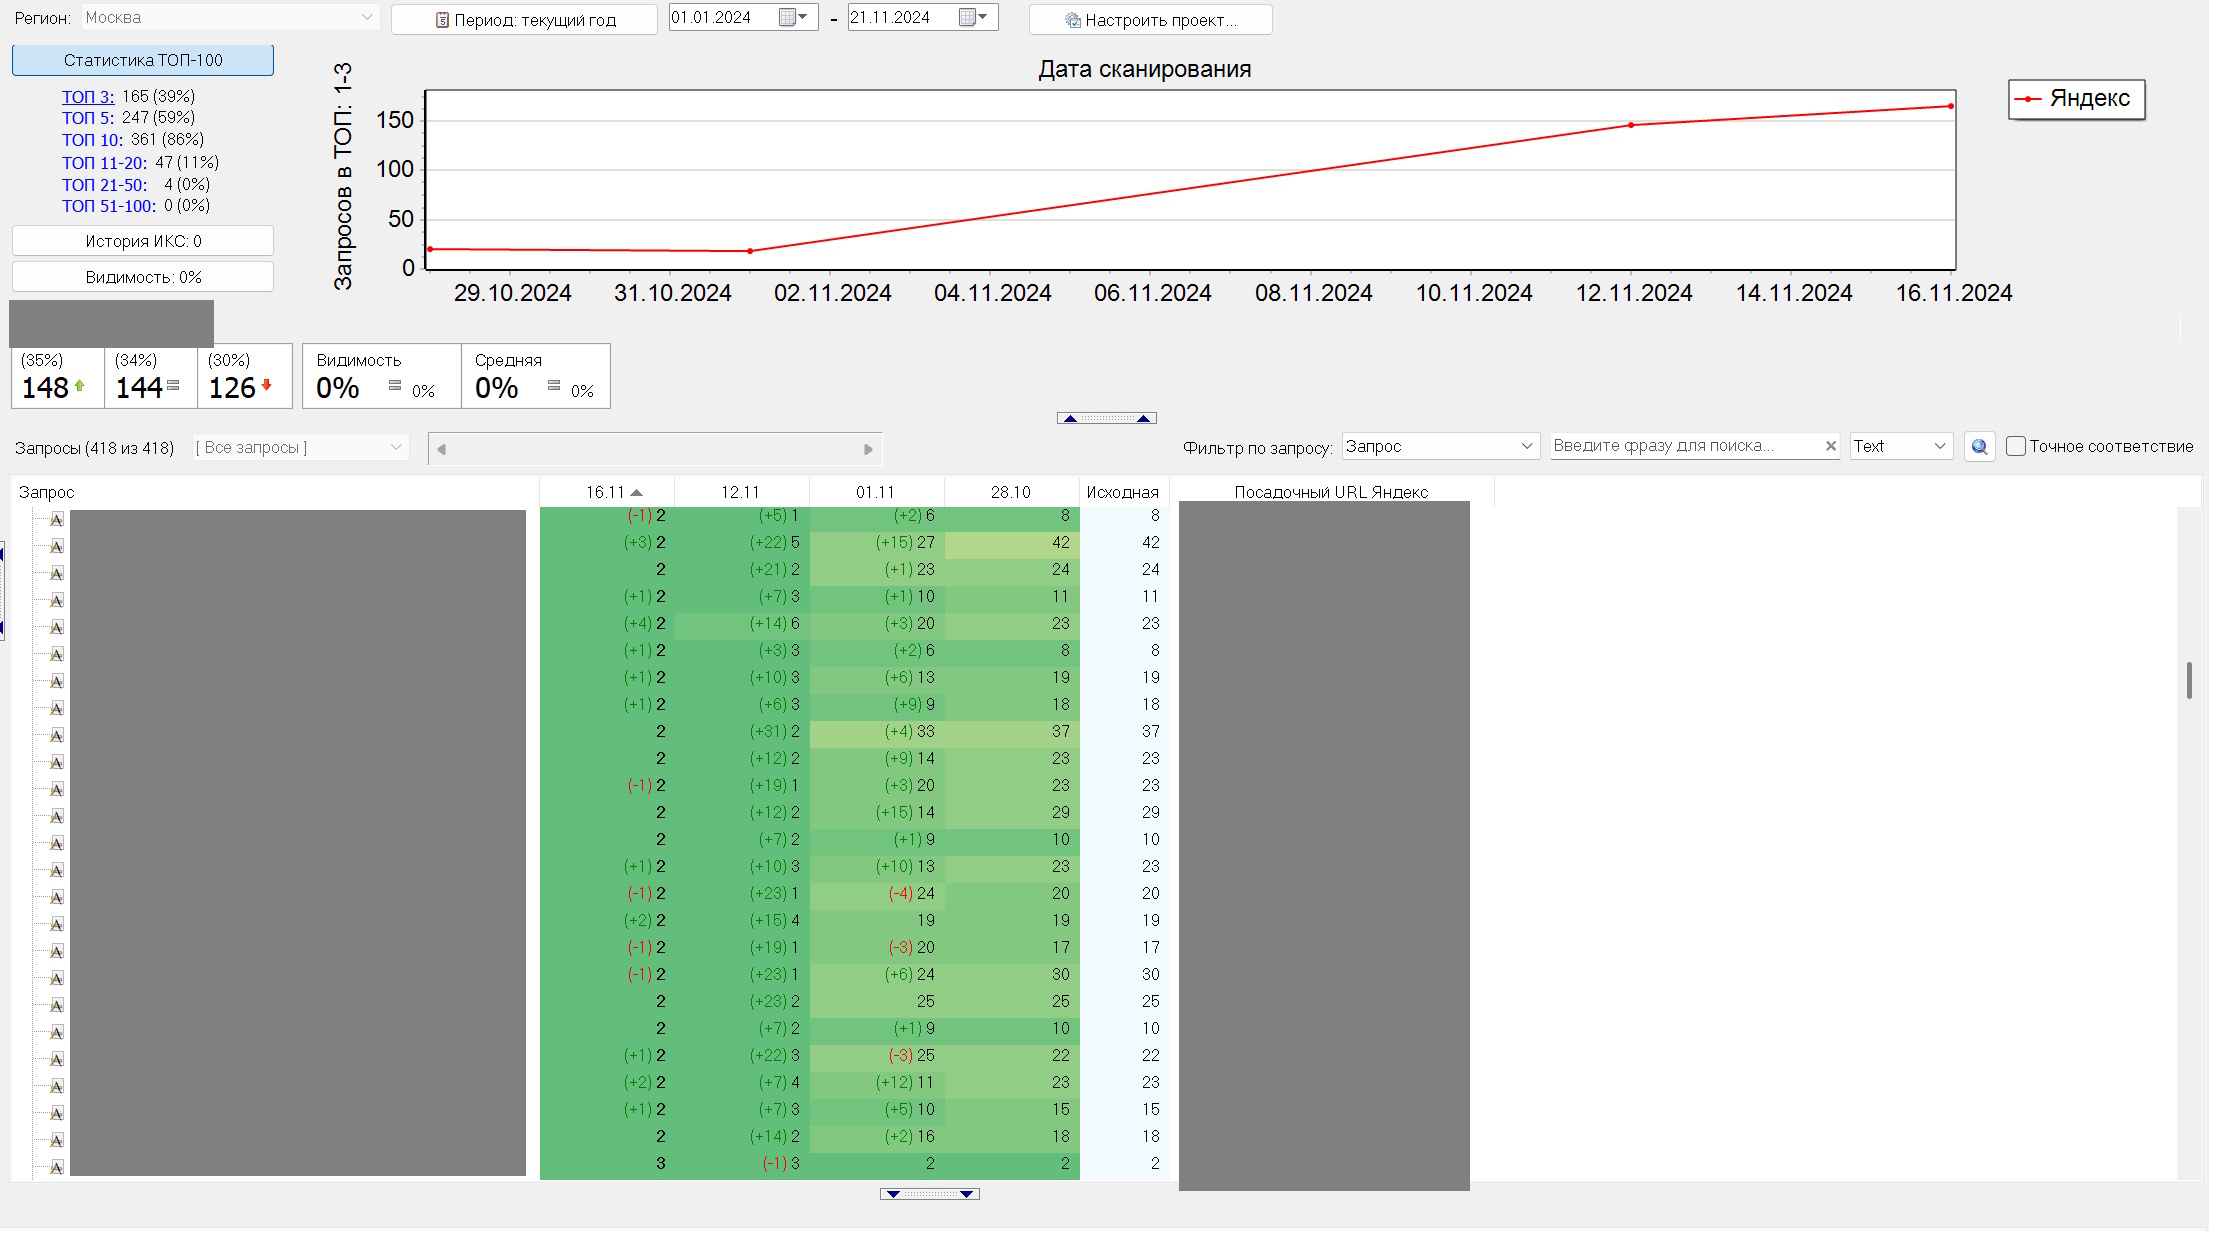The image size is (2216, 1238).
Task: Enable the Точное соответствие checkbox
Action: tap(2016, 447)
